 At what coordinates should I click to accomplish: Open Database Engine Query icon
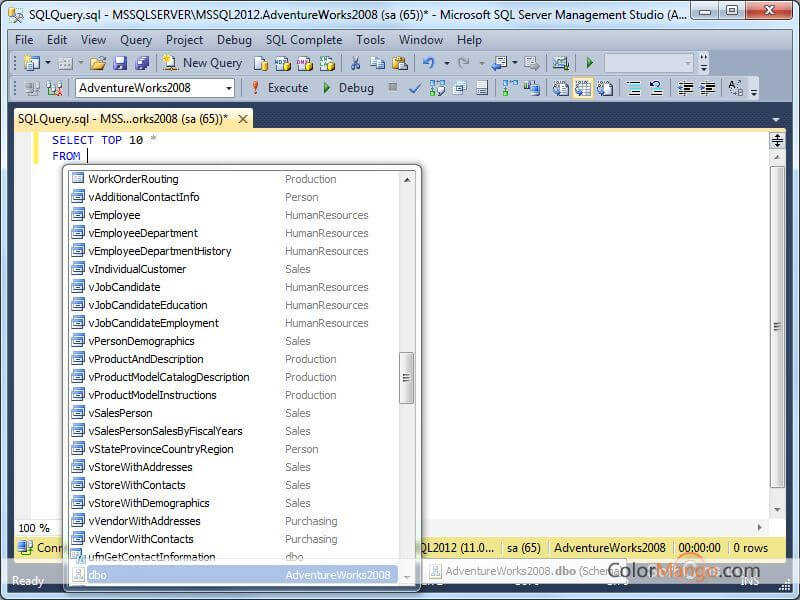click(261, 63)
